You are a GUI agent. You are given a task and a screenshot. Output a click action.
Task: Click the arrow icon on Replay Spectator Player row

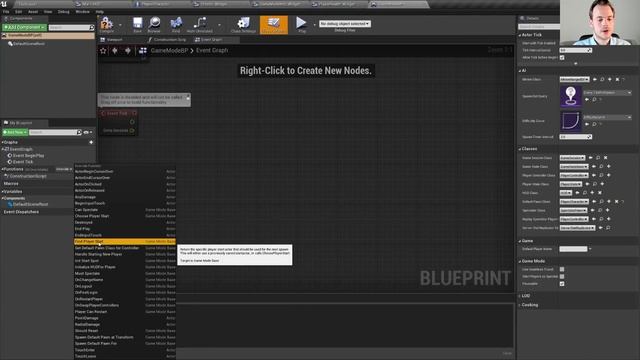(x=593, y=219)
